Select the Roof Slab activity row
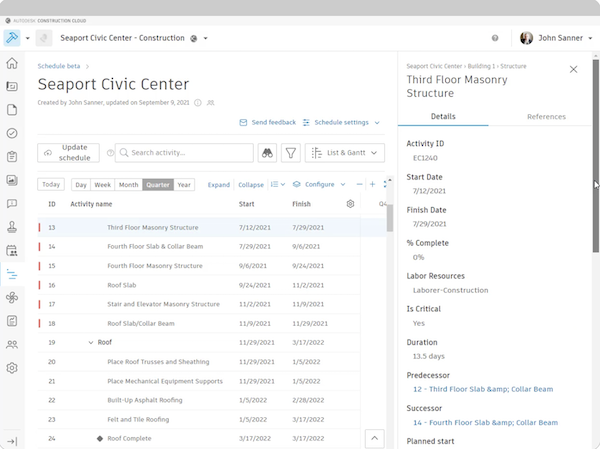Screen dimensions: 600x449 click(x=199, y=285)
